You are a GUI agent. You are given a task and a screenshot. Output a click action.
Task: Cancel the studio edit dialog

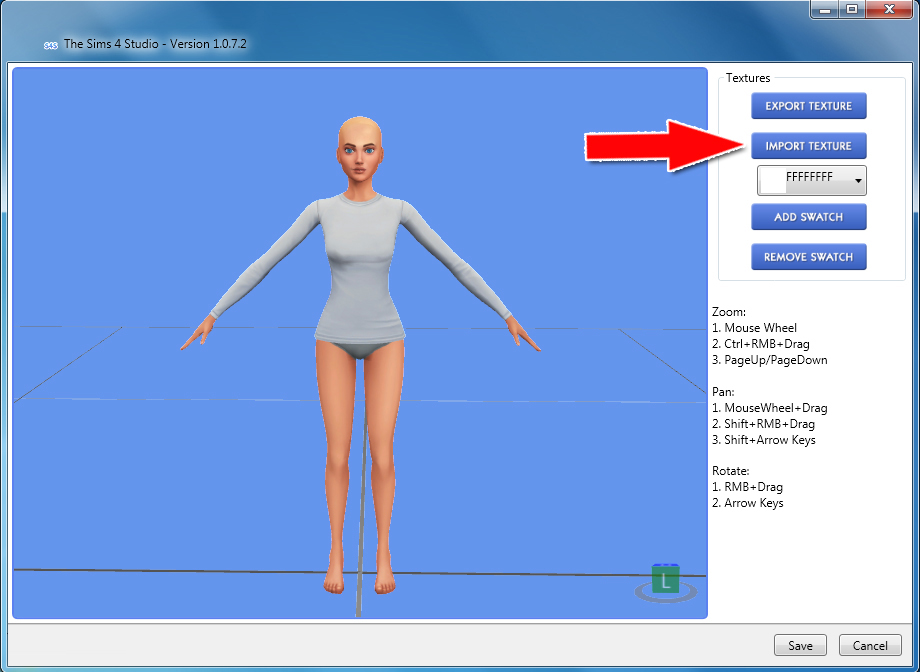[x=870, y=646]
